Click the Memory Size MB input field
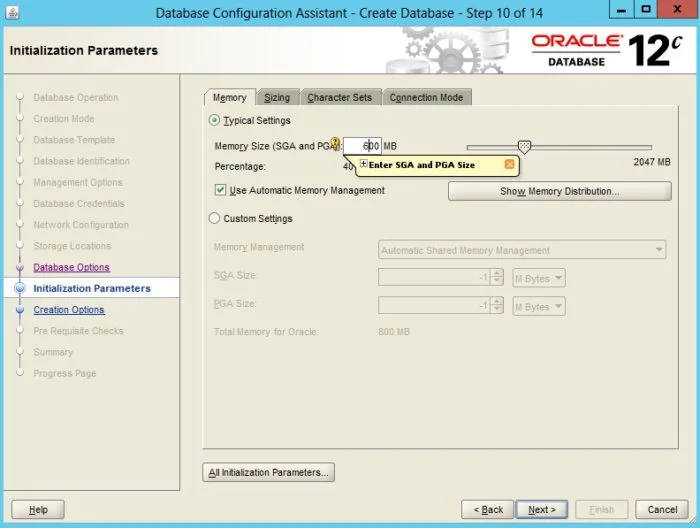700x528 pixels. (362, 146)
